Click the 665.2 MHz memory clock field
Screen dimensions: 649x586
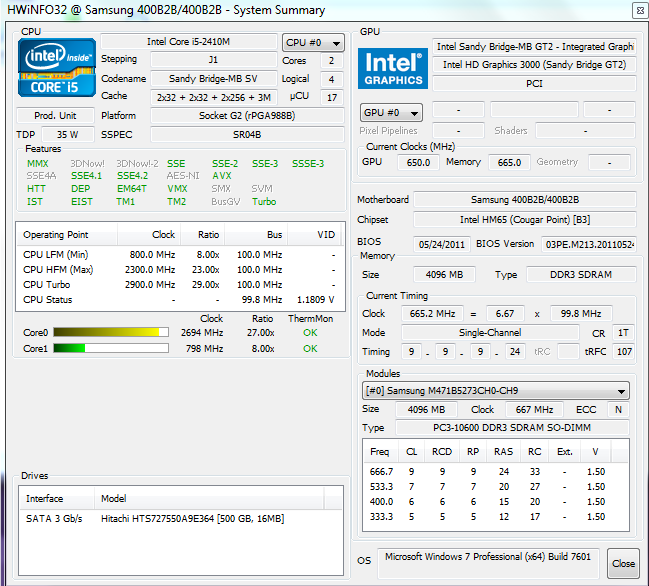(x=433, y=314)
